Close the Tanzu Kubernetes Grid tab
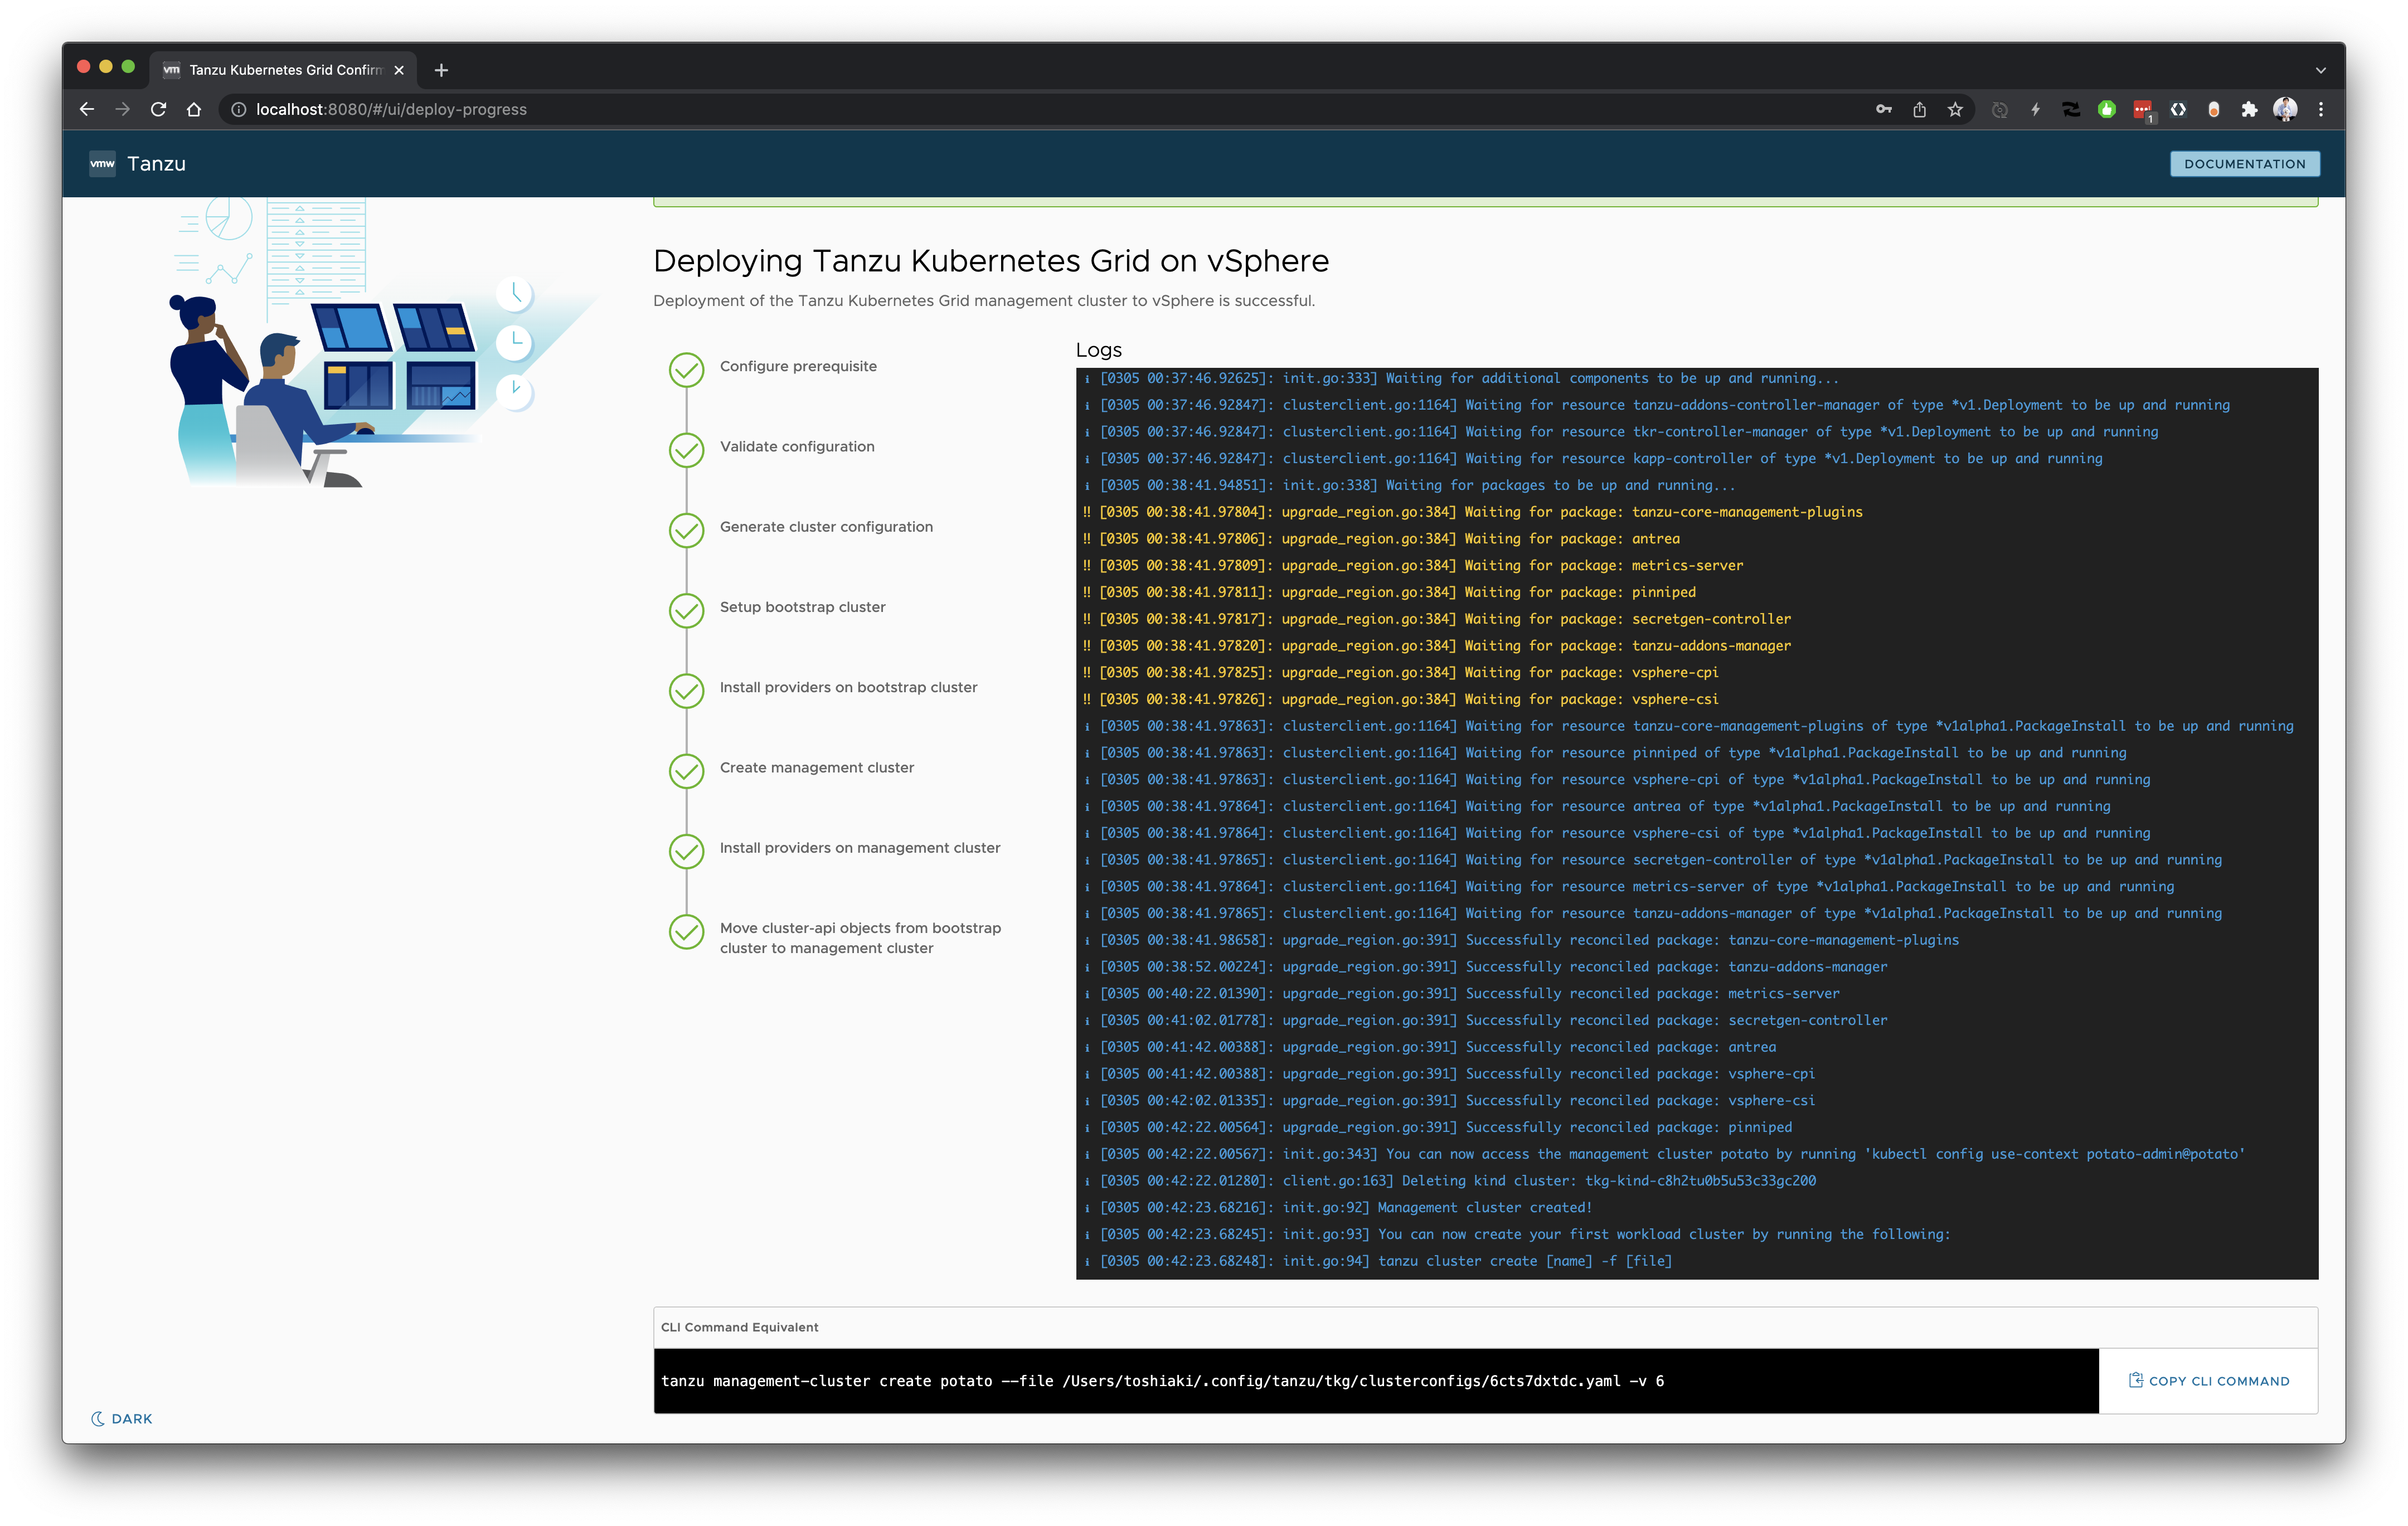This screenshot has width=2408, height=1526. pos(399,70)
